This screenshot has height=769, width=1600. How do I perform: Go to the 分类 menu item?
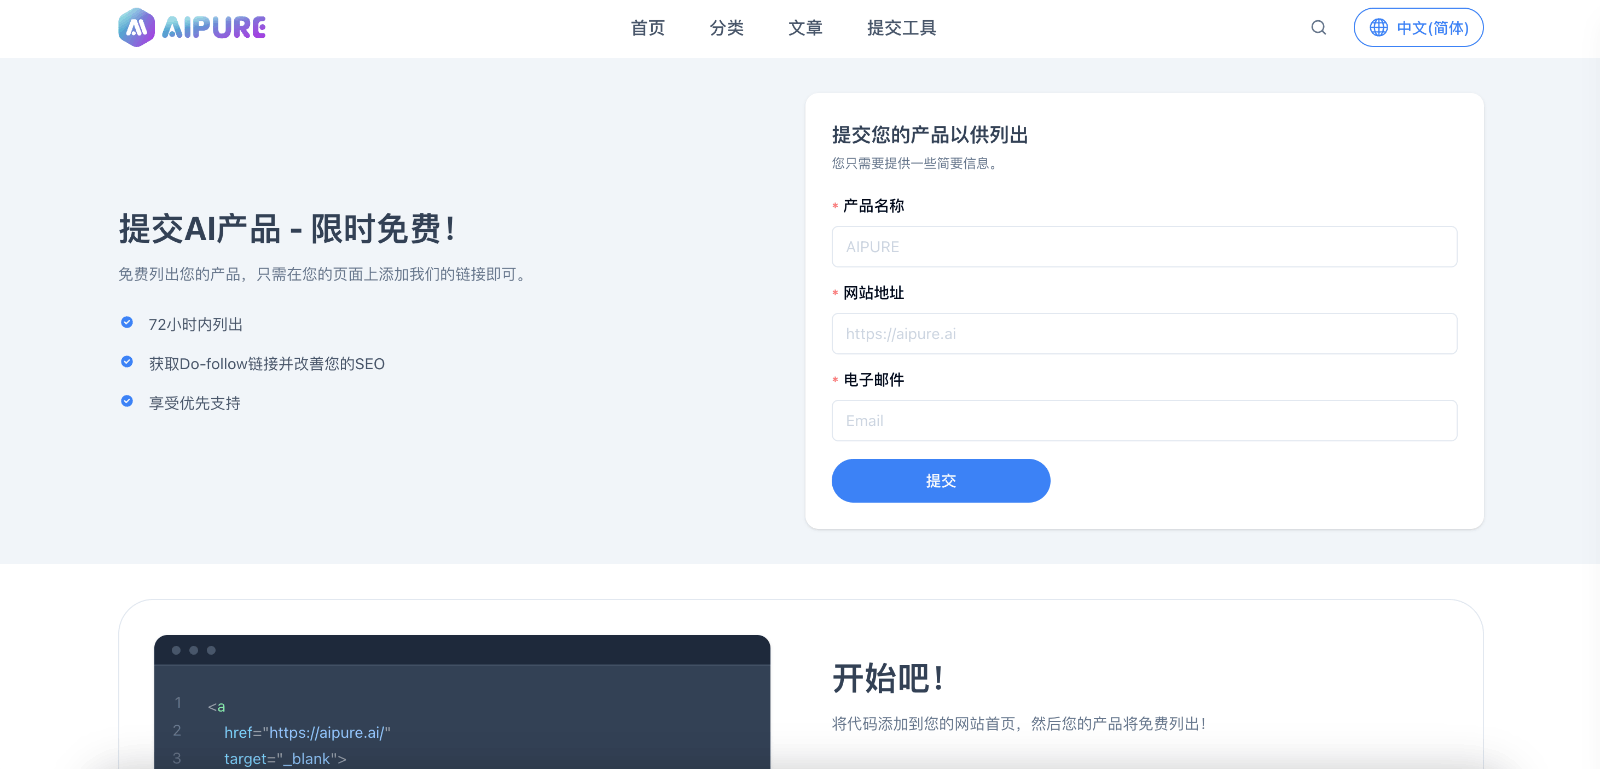(726, 28)
